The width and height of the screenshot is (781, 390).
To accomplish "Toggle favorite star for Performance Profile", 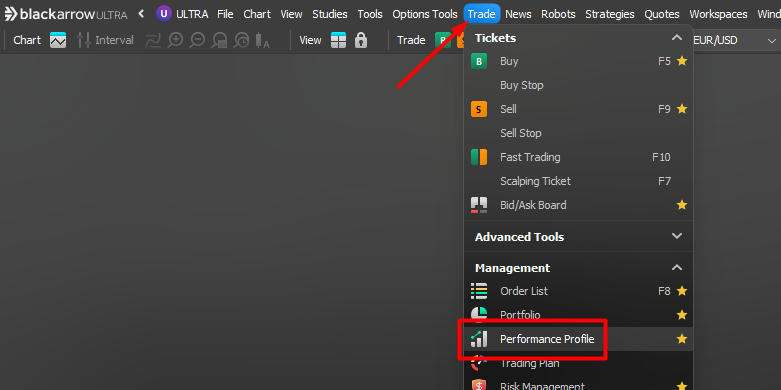I will tap(682, 339).
